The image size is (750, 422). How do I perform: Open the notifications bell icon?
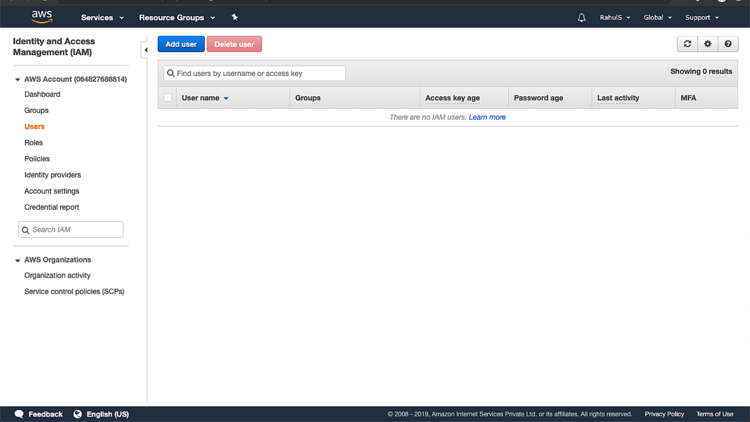pos(581,17)
